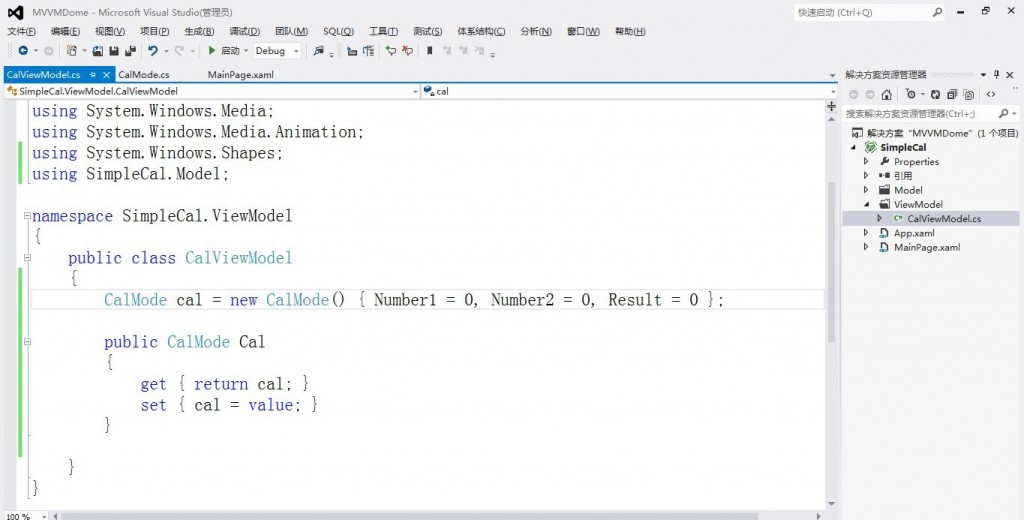Image resolution: width=1024 pixels, height=520 pixels.
Task: Select the 引用 references node
Action: (903, 176)
